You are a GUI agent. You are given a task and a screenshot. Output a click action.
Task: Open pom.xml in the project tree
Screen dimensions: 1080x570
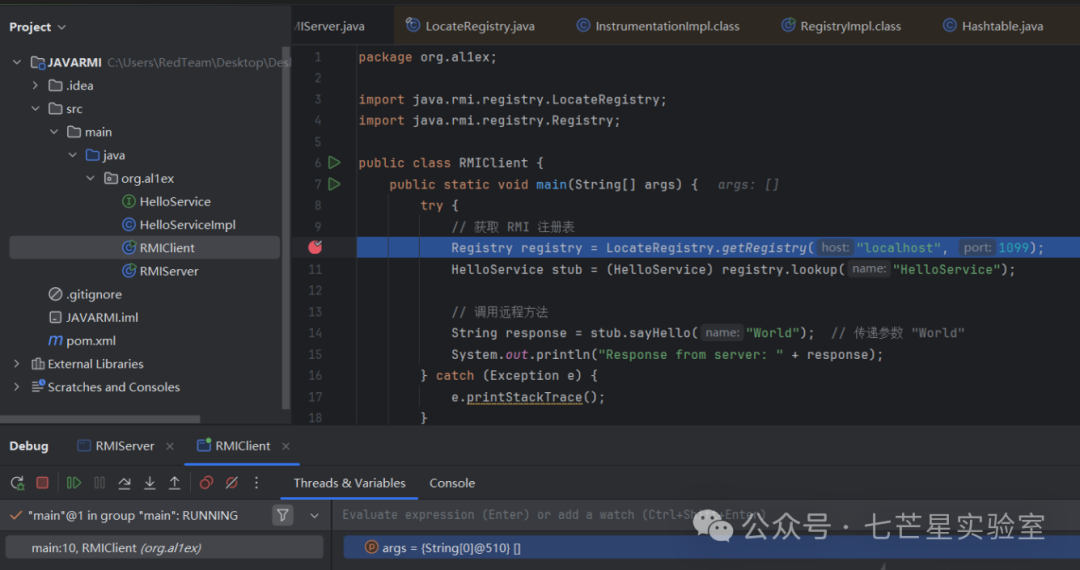[x=82, y=341]
